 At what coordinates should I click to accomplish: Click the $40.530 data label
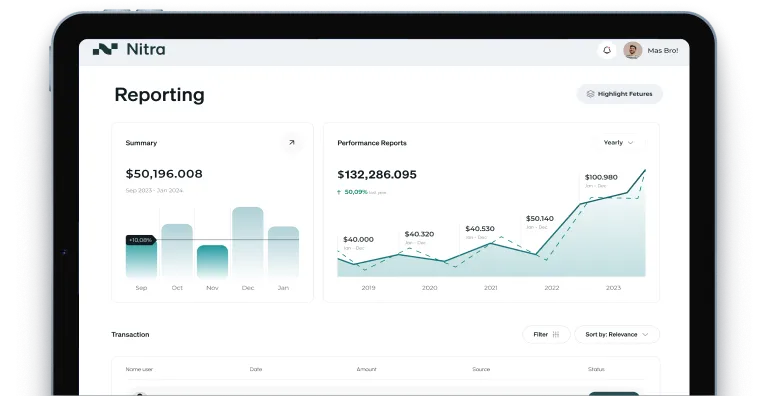480,229
